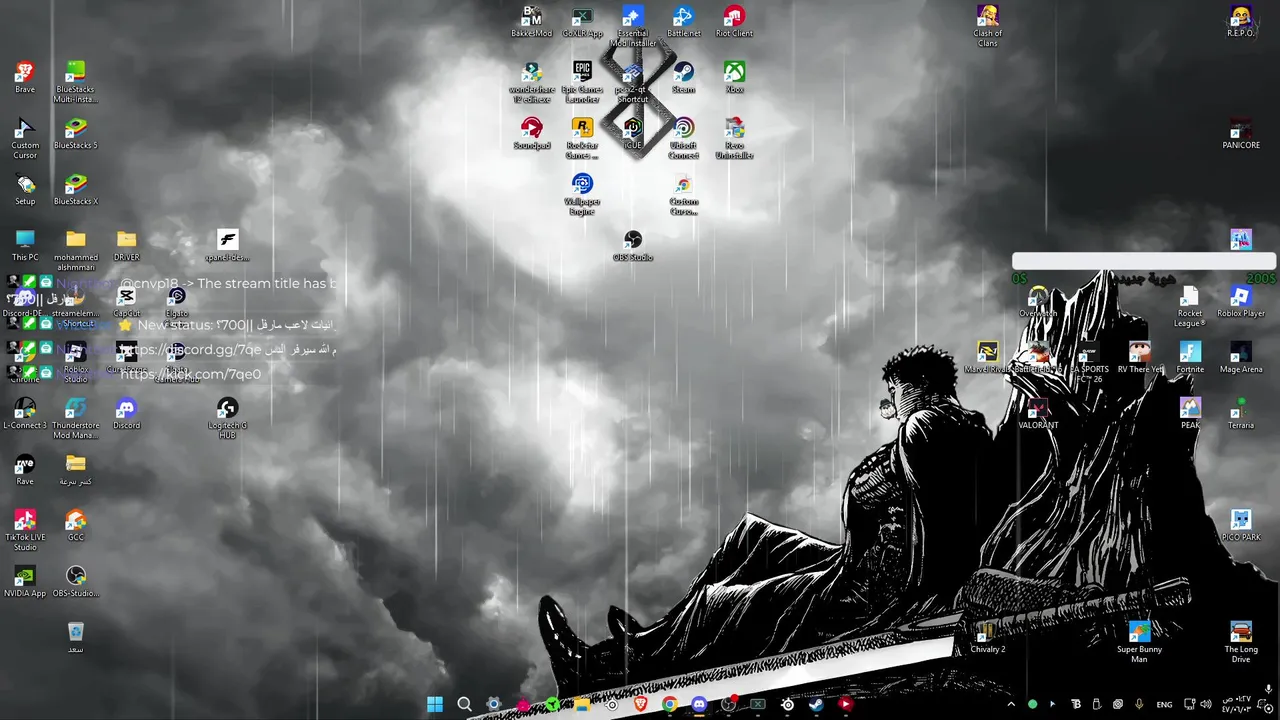Open File Explorer from the taskbar

[x=582, y=704]
